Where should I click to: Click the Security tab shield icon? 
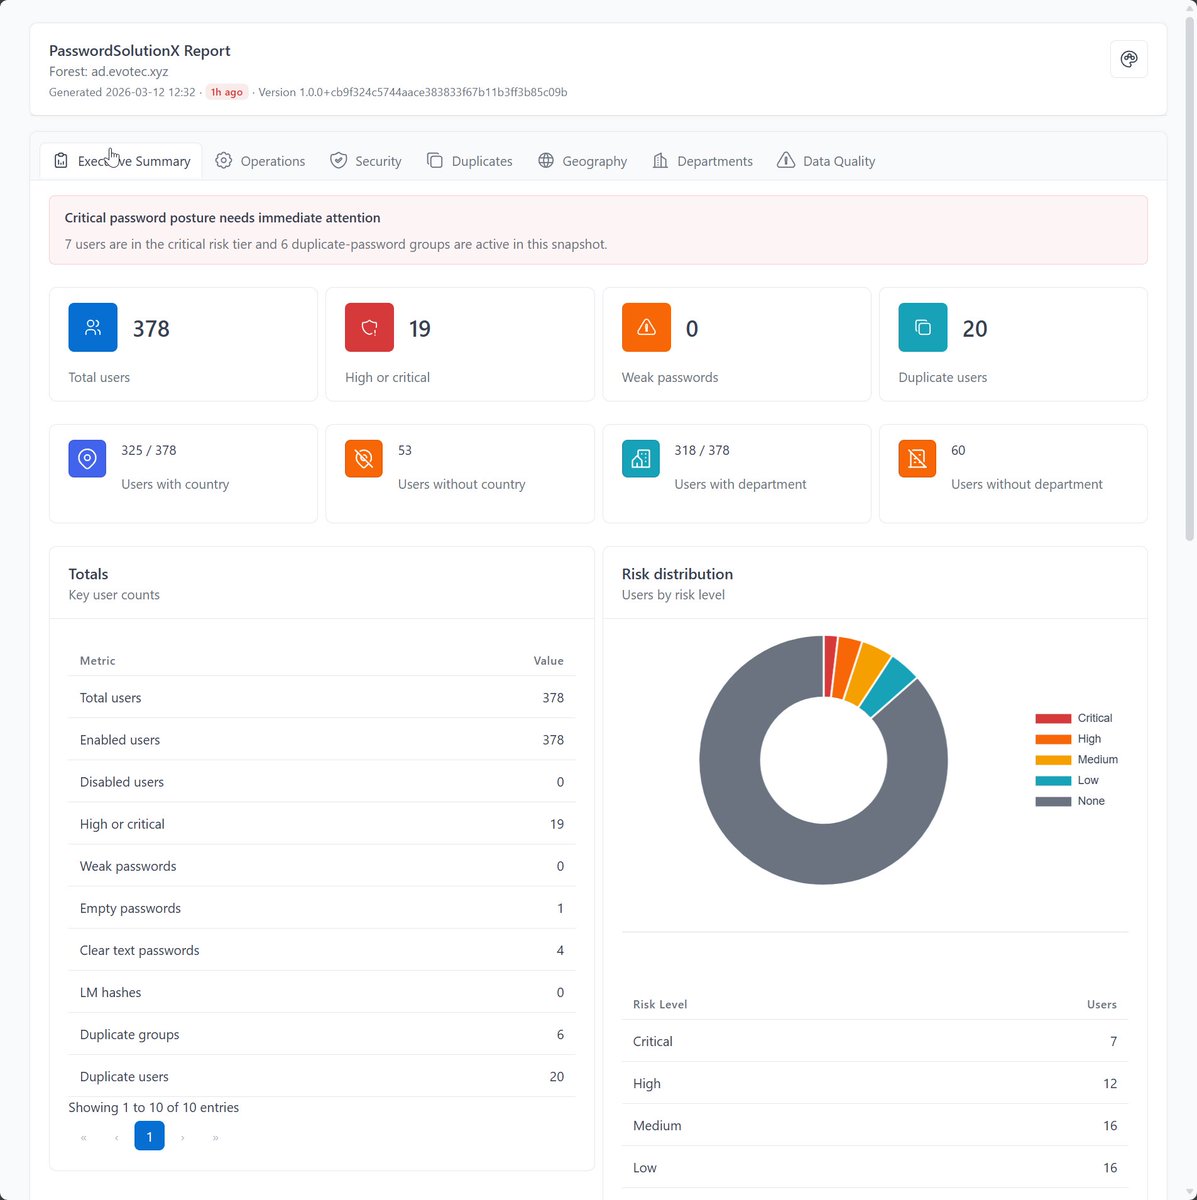click(x=339, y=161)
